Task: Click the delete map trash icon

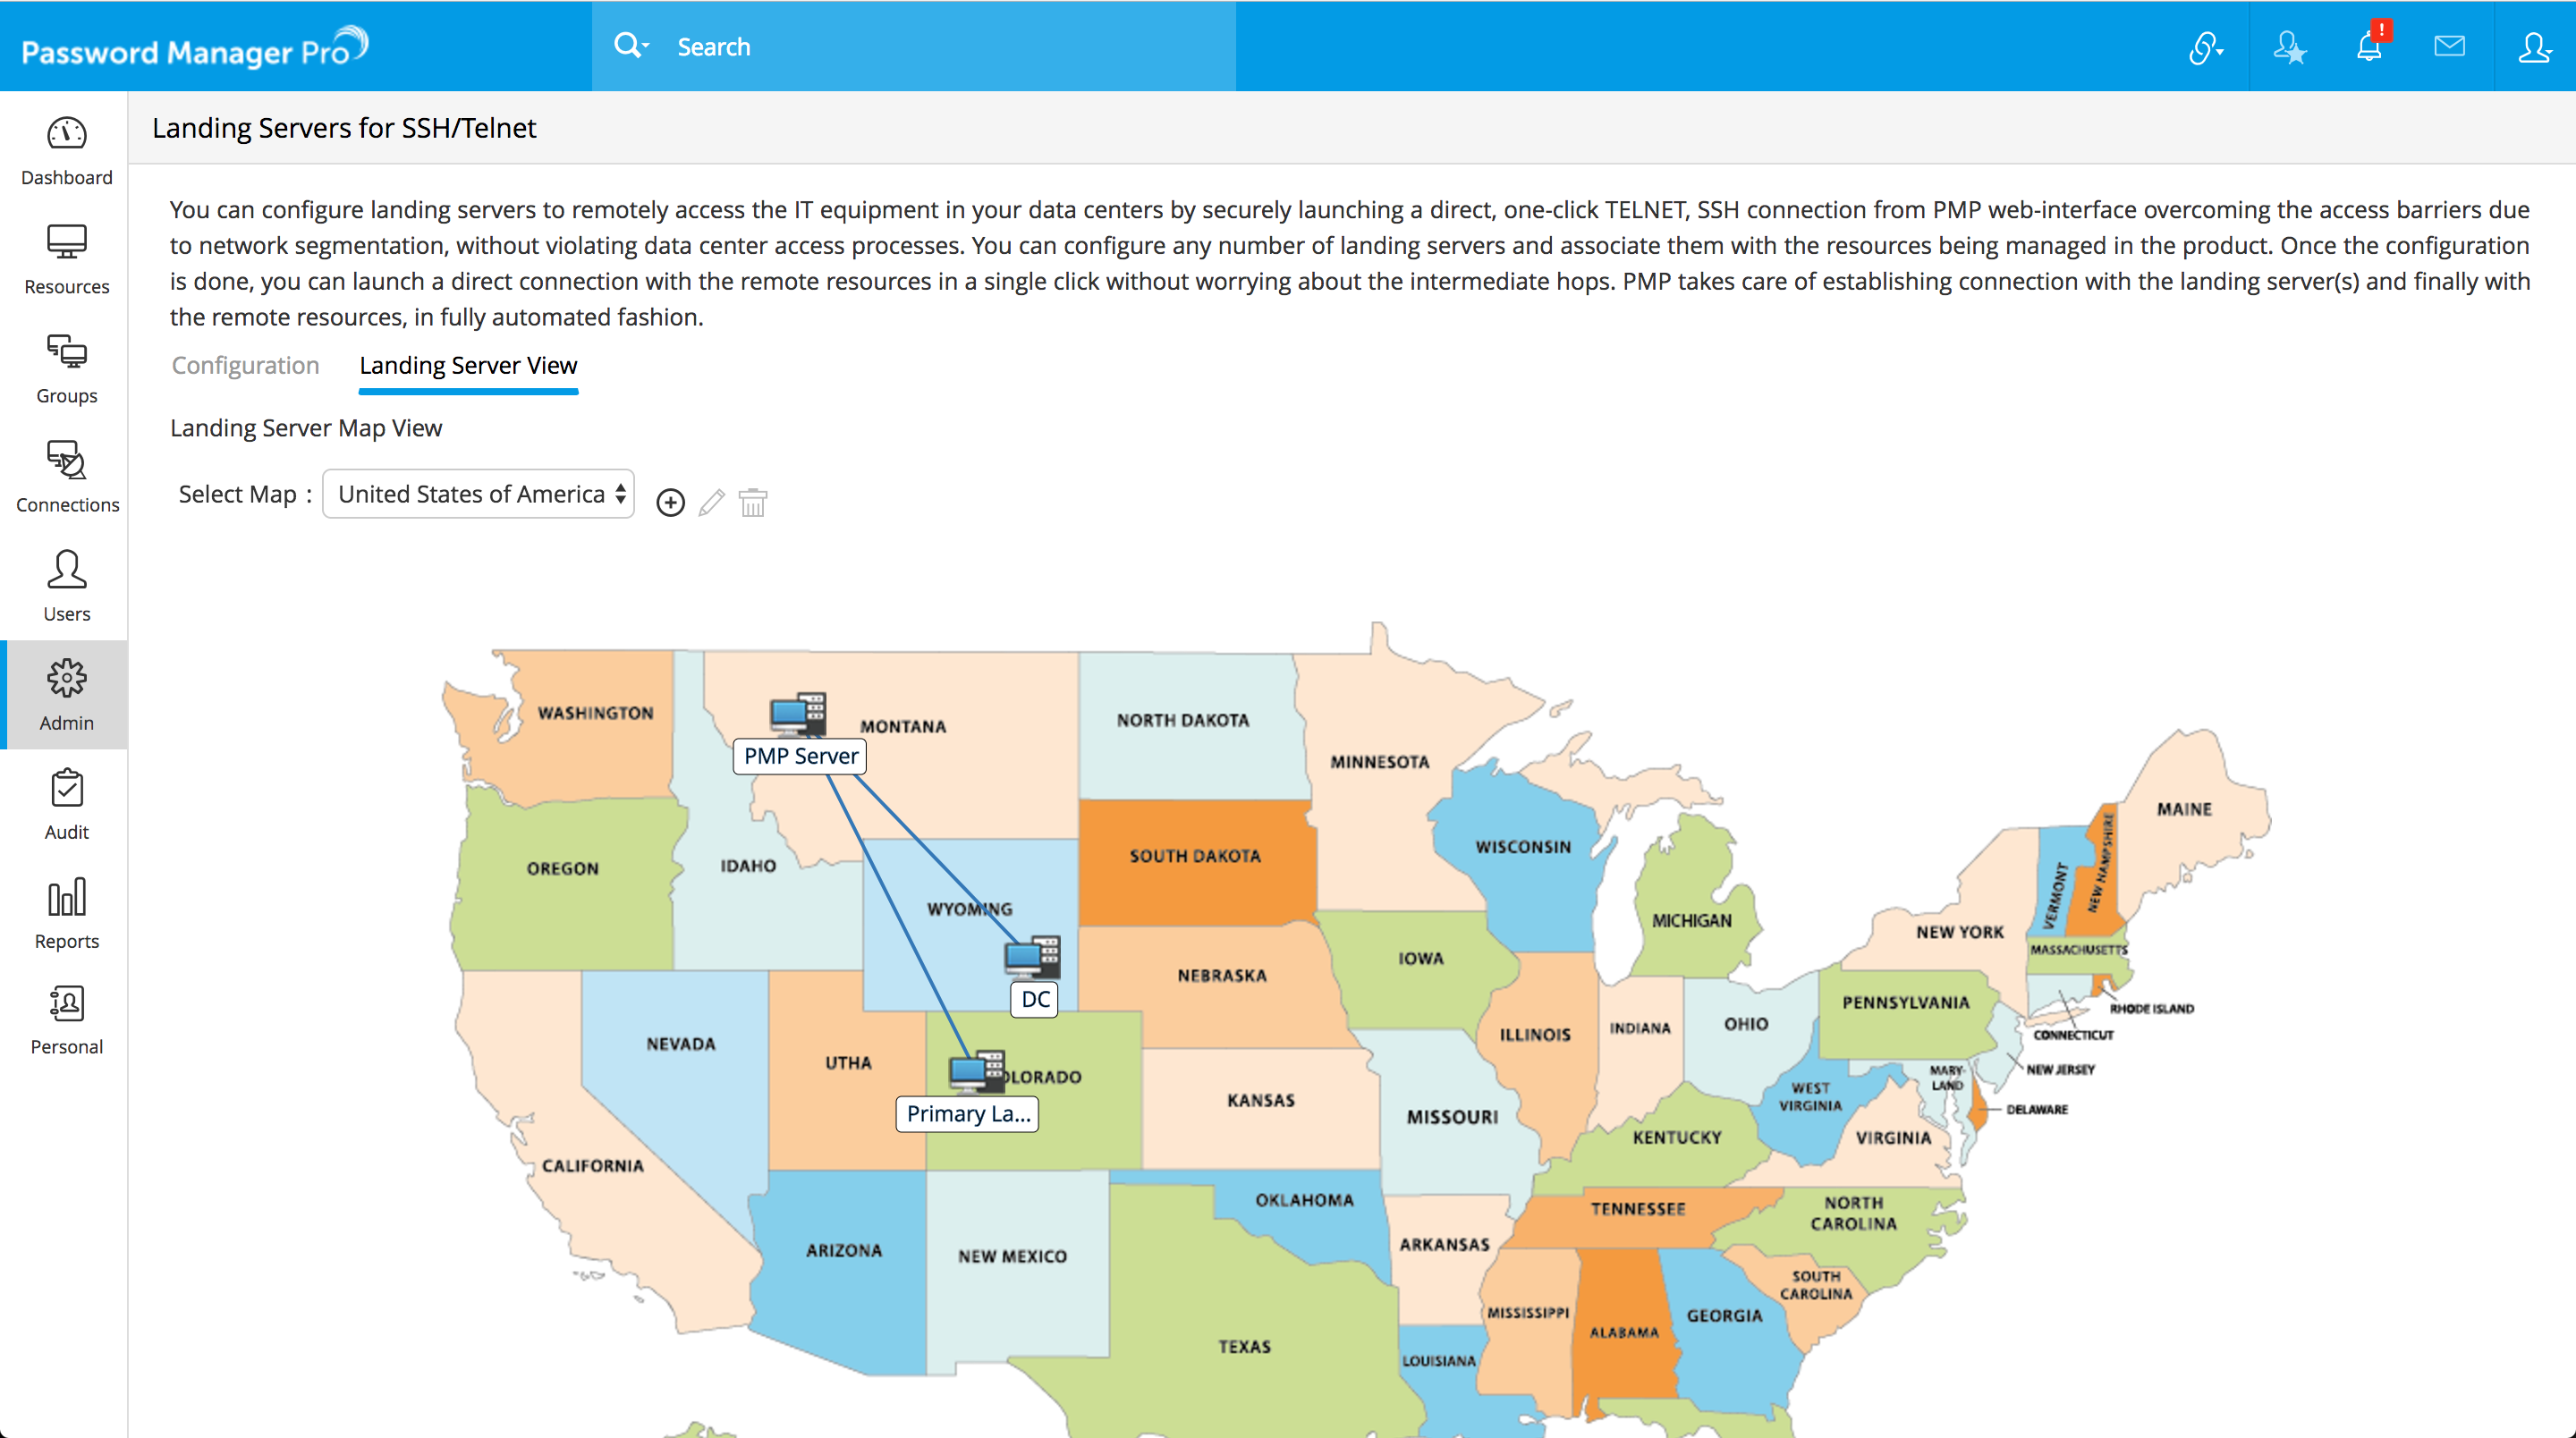Action: (x=753, y=502)
